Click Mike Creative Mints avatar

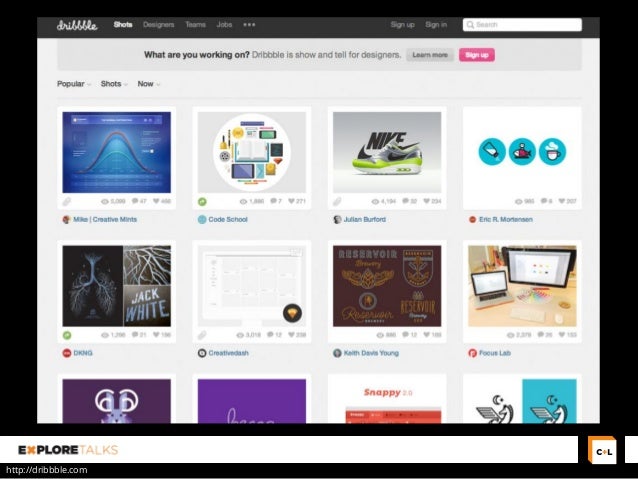point(67,220)
